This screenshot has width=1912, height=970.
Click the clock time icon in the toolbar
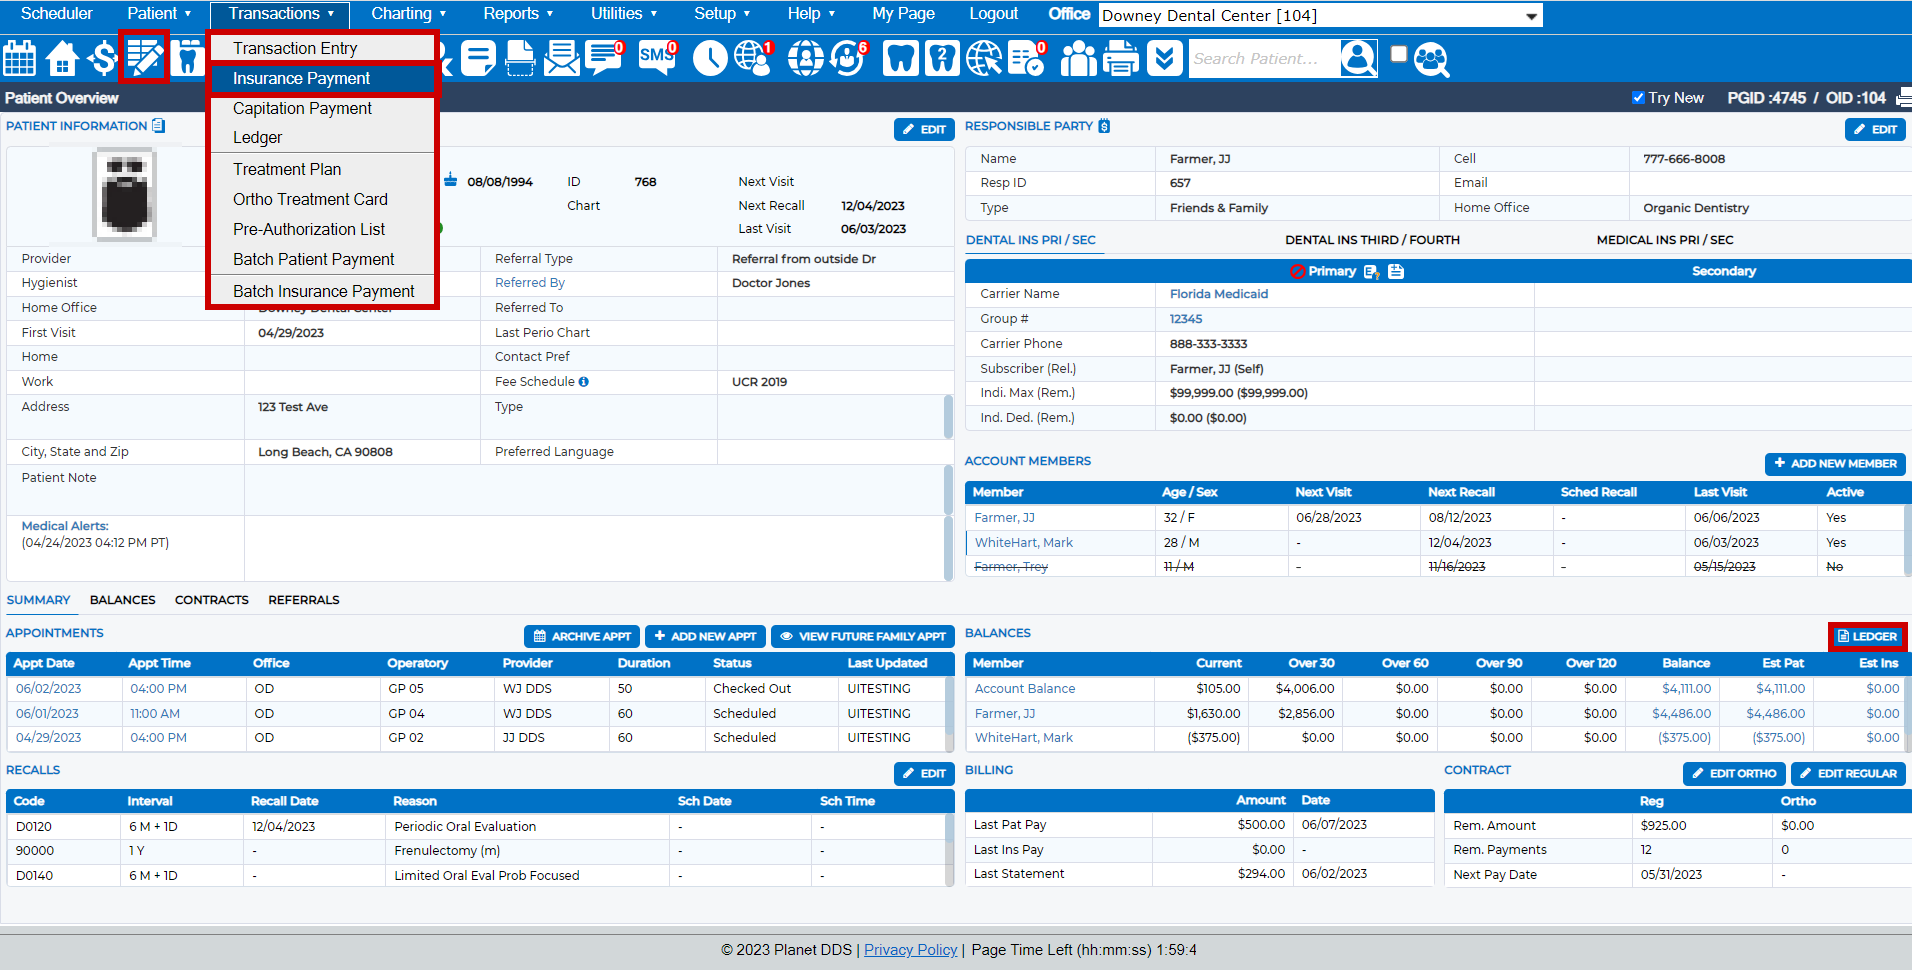click(709, 57)
